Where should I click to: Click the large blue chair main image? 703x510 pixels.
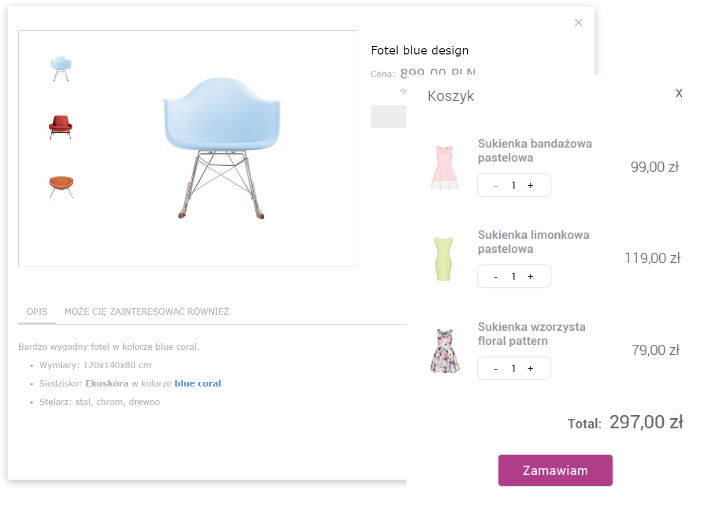(x=214, y=146)
